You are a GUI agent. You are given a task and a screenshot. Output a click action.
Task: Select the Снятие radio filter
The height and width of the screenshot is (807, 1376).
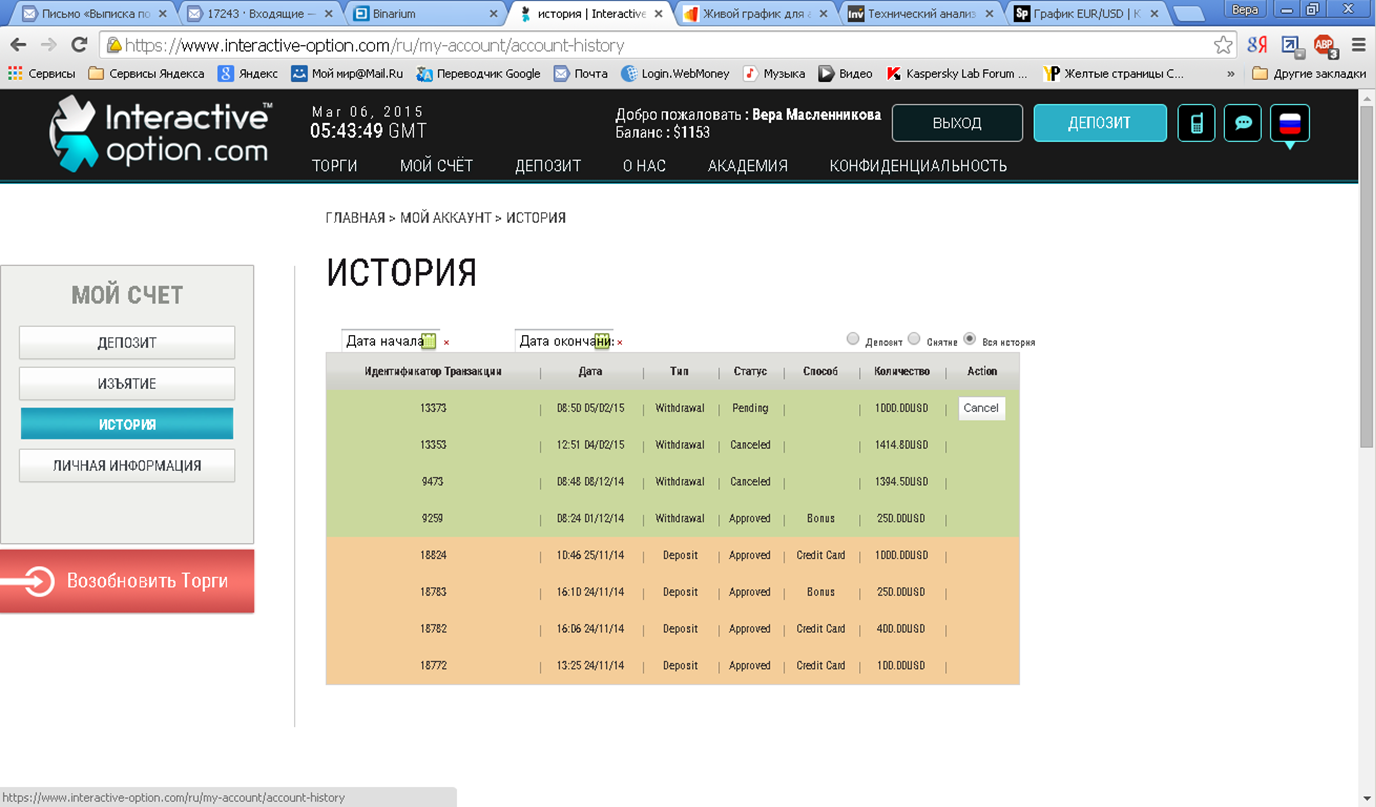pos(914,339)
